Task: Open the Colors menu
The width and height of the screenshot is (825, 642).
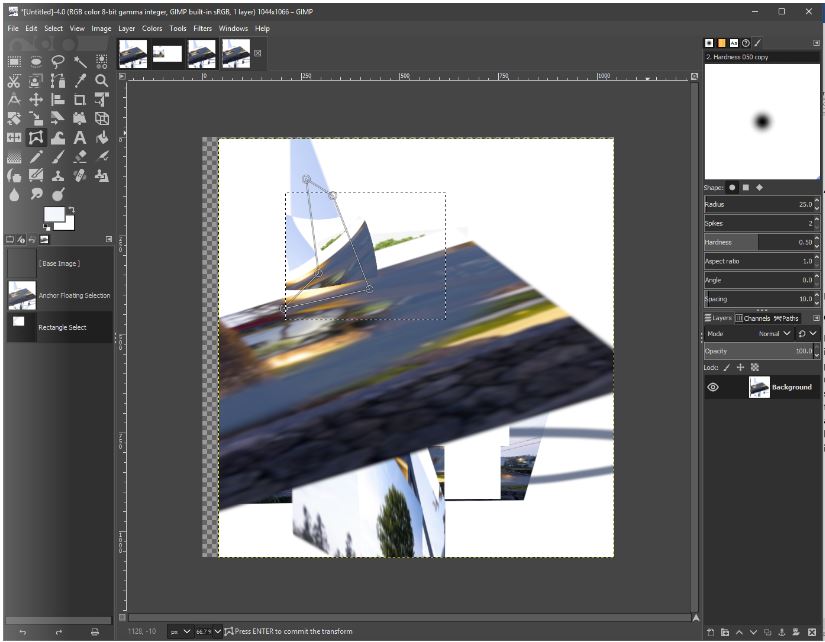Action: tap(152, 28)
